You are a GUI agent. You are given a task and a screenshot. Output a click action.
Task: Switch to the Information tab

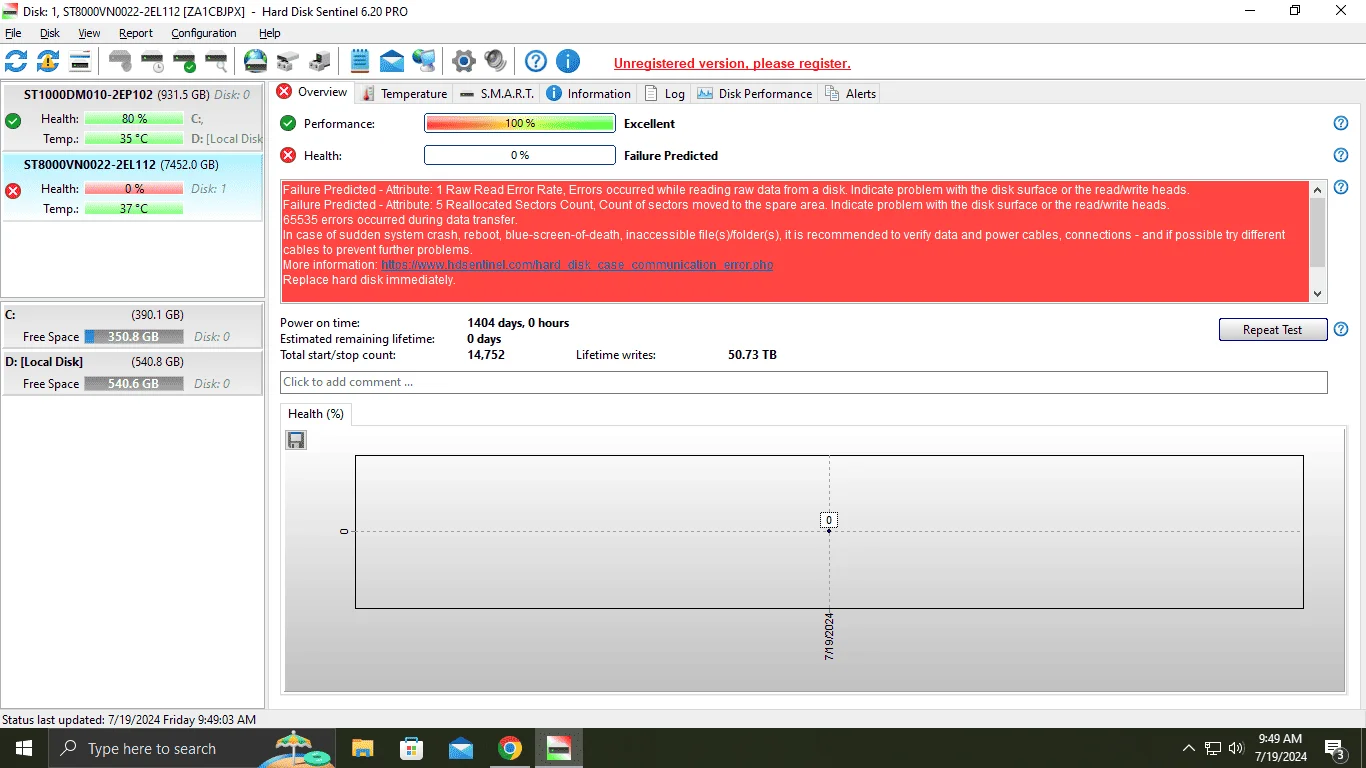point(589,93)
